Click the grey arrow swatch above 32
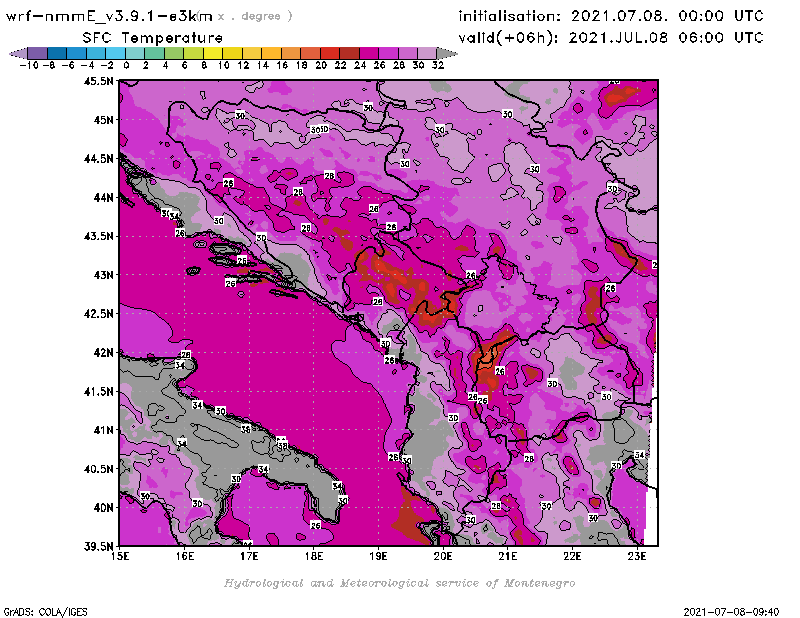The width and height of the screenshot is (800, 618). (x=446, y=54)
